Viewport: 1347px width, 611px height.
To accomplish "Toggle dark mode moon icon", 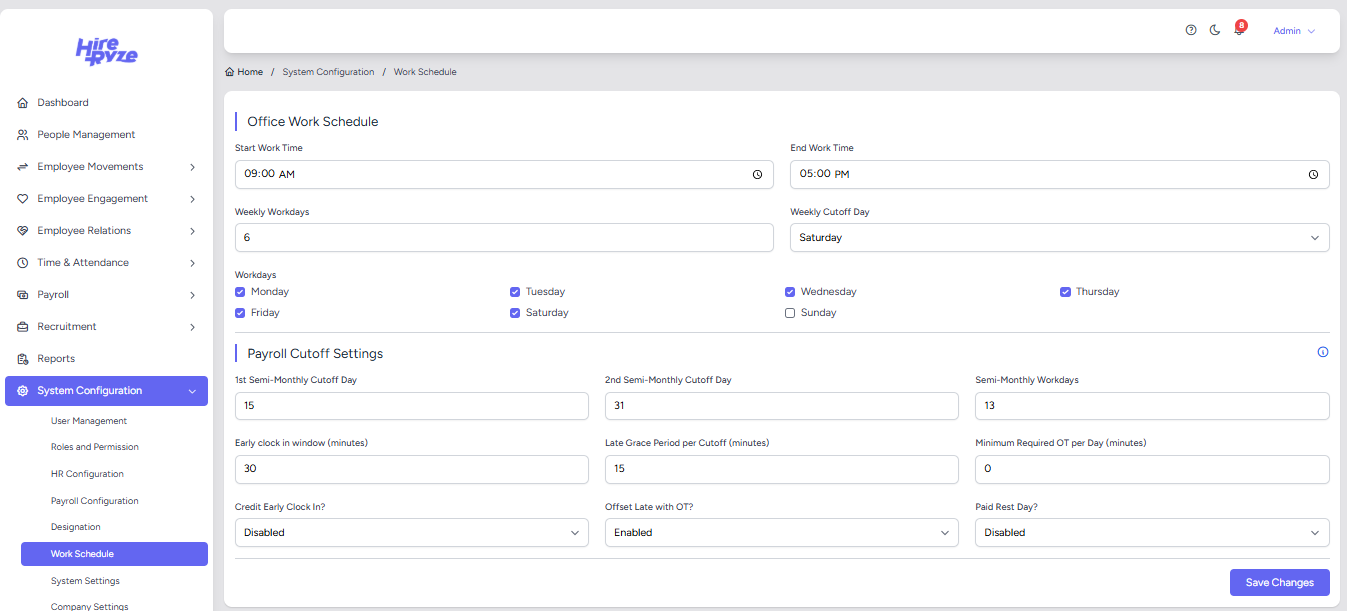I will (1215, 30).
